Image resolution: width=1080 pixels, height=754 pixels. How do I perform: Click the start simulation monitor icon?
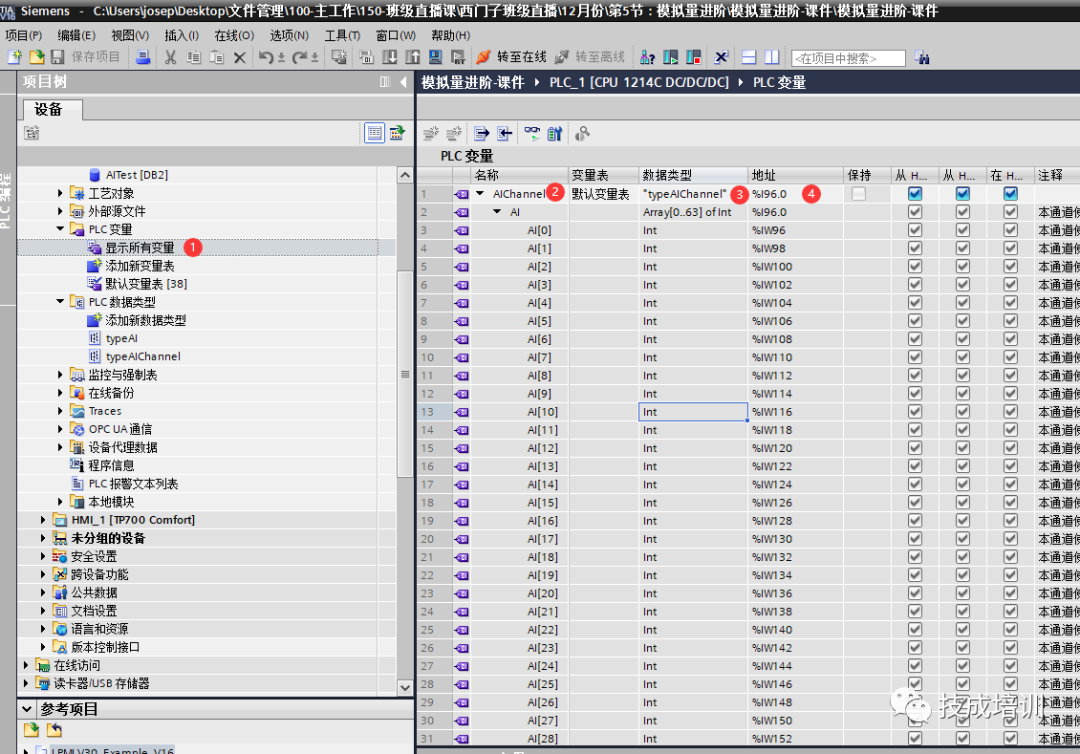click(x=435, y=57)
